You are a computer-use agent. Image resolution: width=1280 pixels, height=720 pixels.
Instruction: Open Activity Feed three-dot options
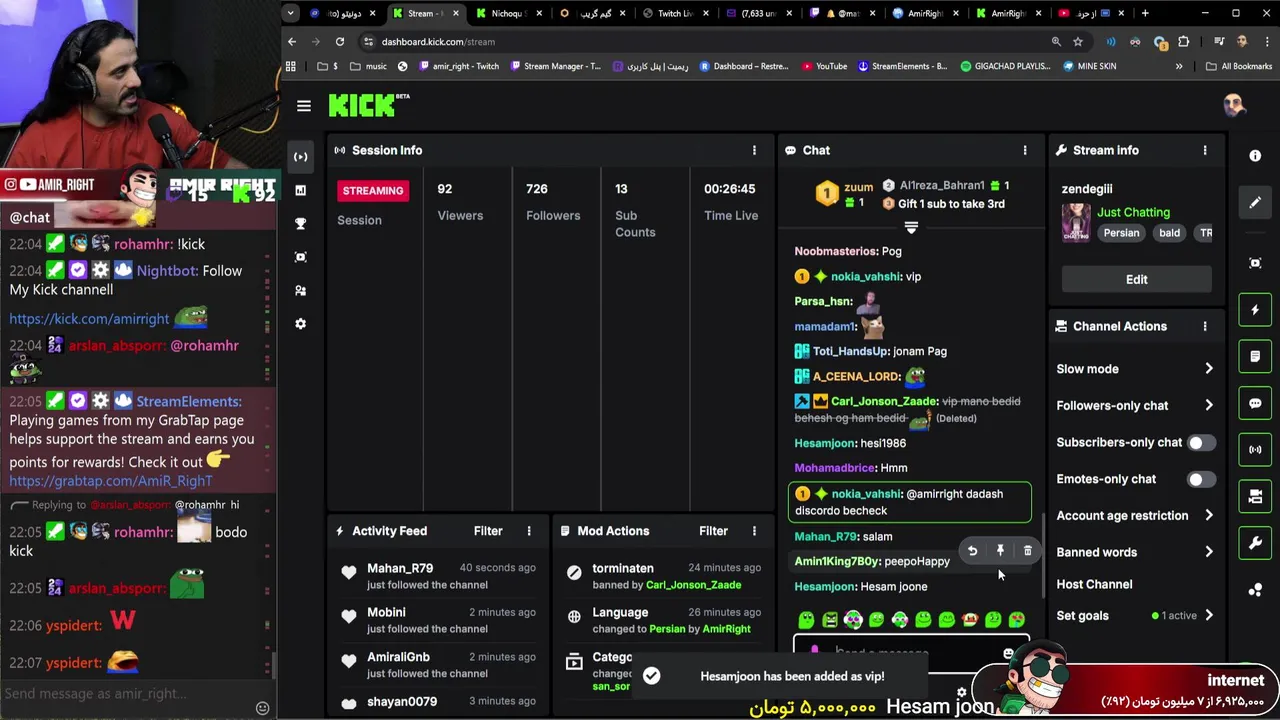tap(529, 531)
